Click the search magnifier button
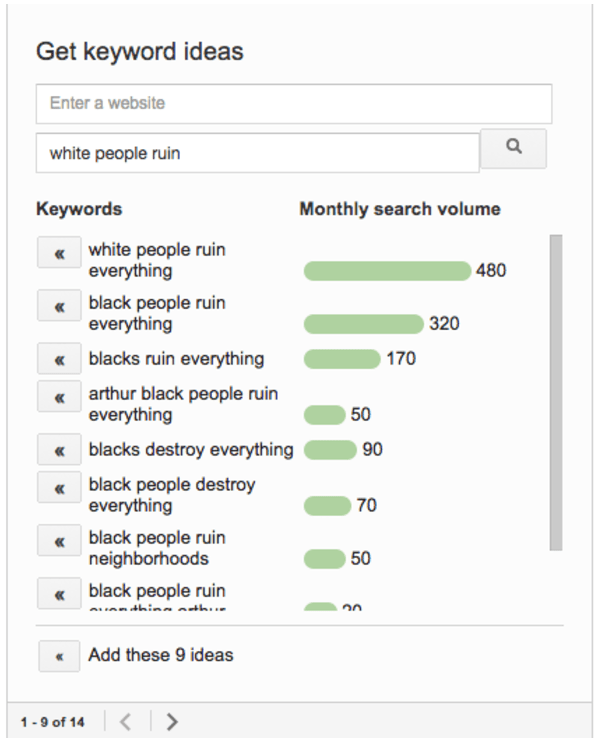This screenshot has width=602, height=746. pyautogui.click(x=513, y=148)
